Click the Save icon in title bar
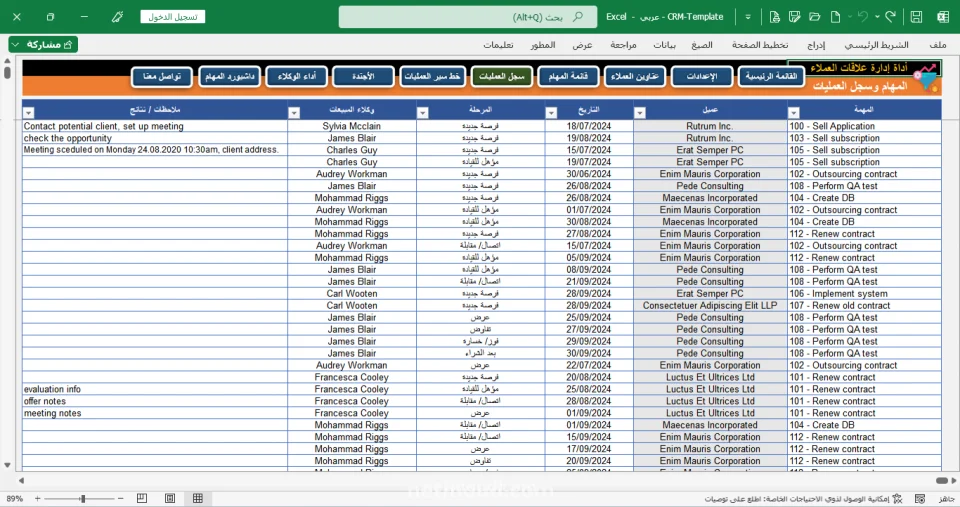This screenshot has height=507, width=960. 917,17
